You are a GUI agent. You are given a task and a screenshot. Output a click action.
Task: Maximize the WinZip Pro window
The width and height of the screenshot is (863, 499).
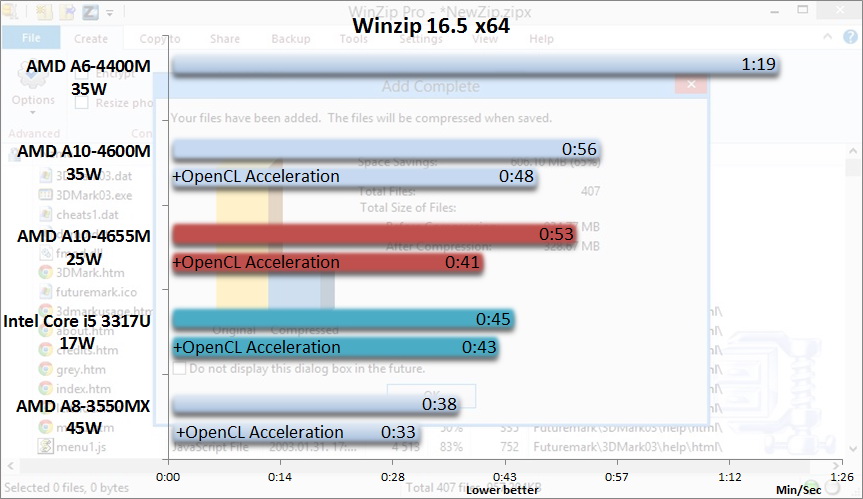(x=803, y=9)
